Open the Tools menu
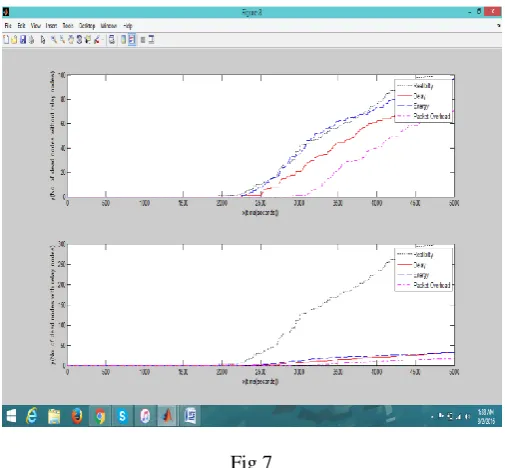Image resolution: width=505 pixels, height=468 pixels. point(68,26)
